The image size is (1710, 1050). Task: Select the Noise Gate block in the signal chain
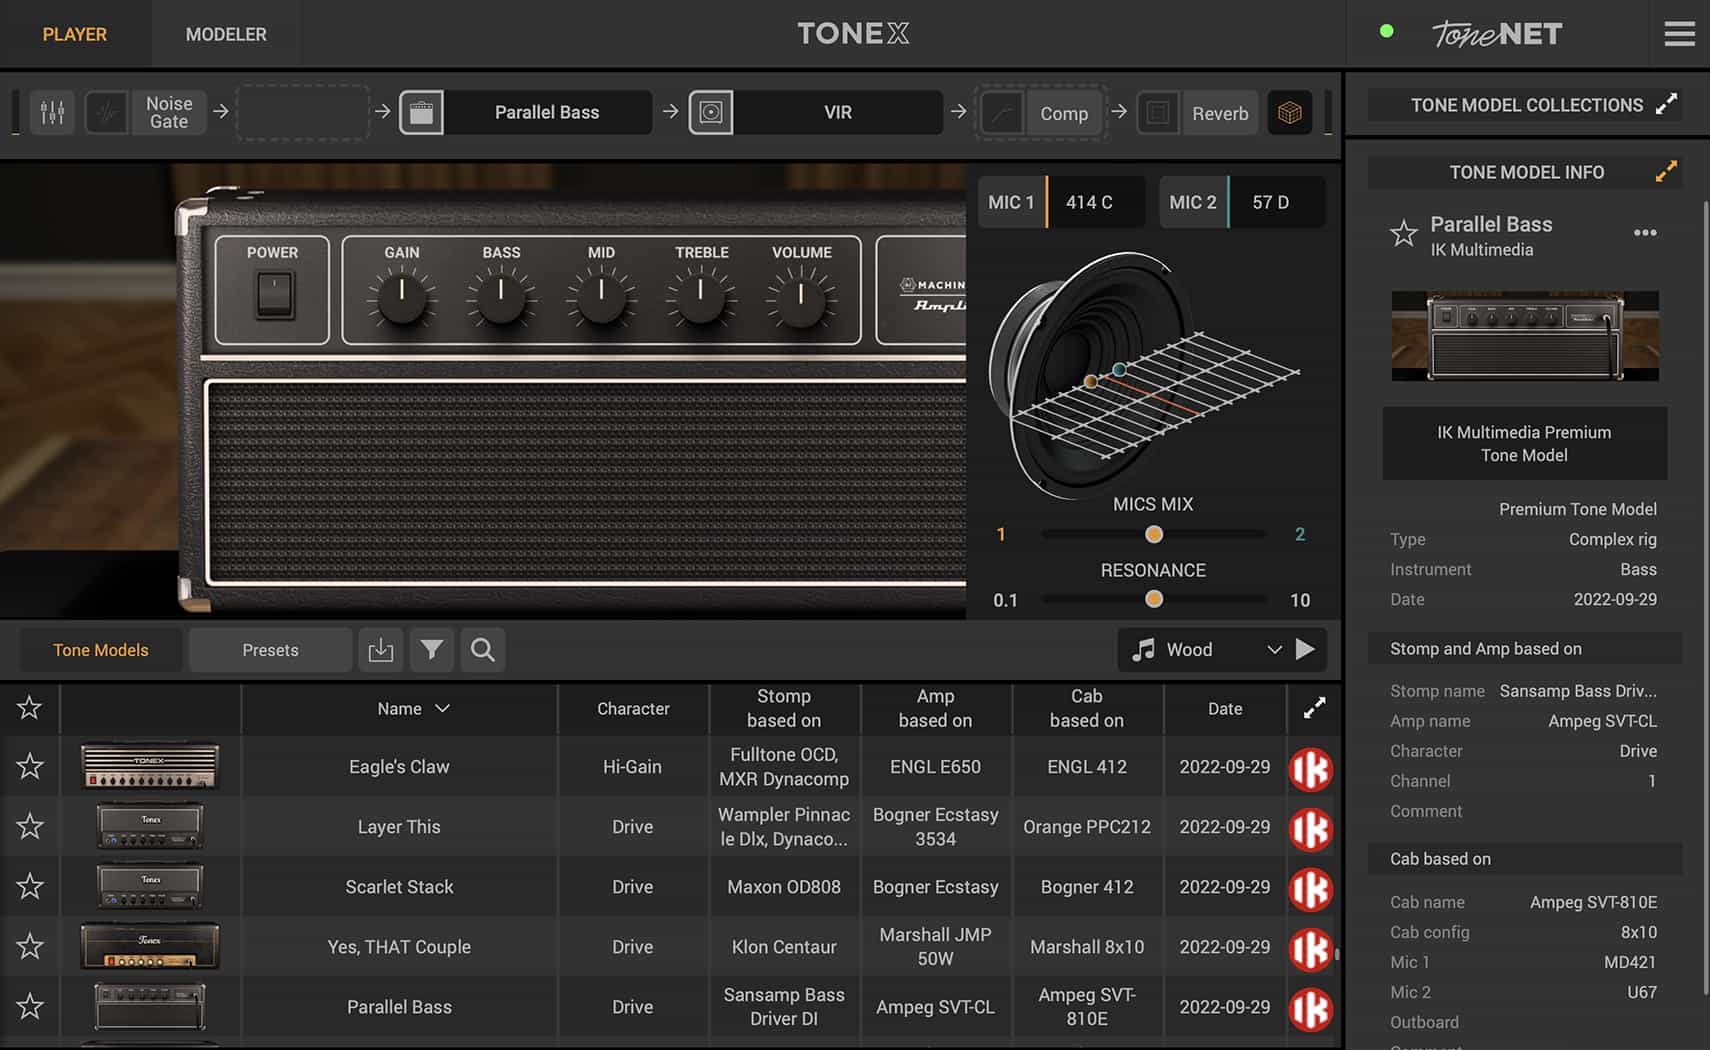tap(168, 112)
